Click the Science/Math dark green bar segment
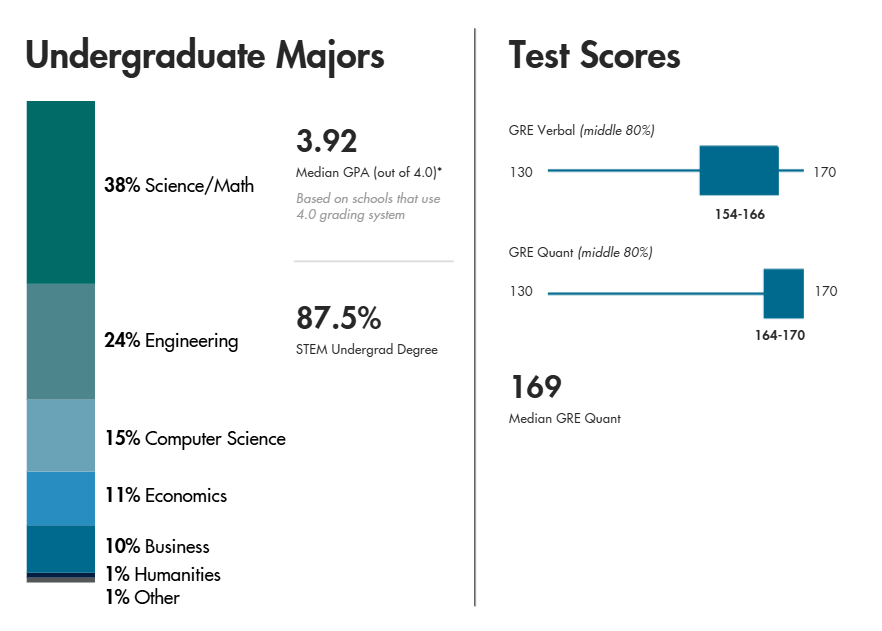882x631 pixels. (x=61, y=192)
